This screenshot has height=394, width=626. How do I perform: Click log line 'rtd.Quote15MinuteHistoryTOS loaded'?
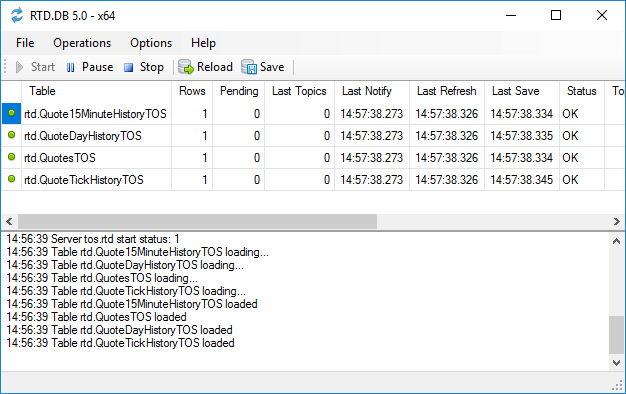(x=132, y=304)
